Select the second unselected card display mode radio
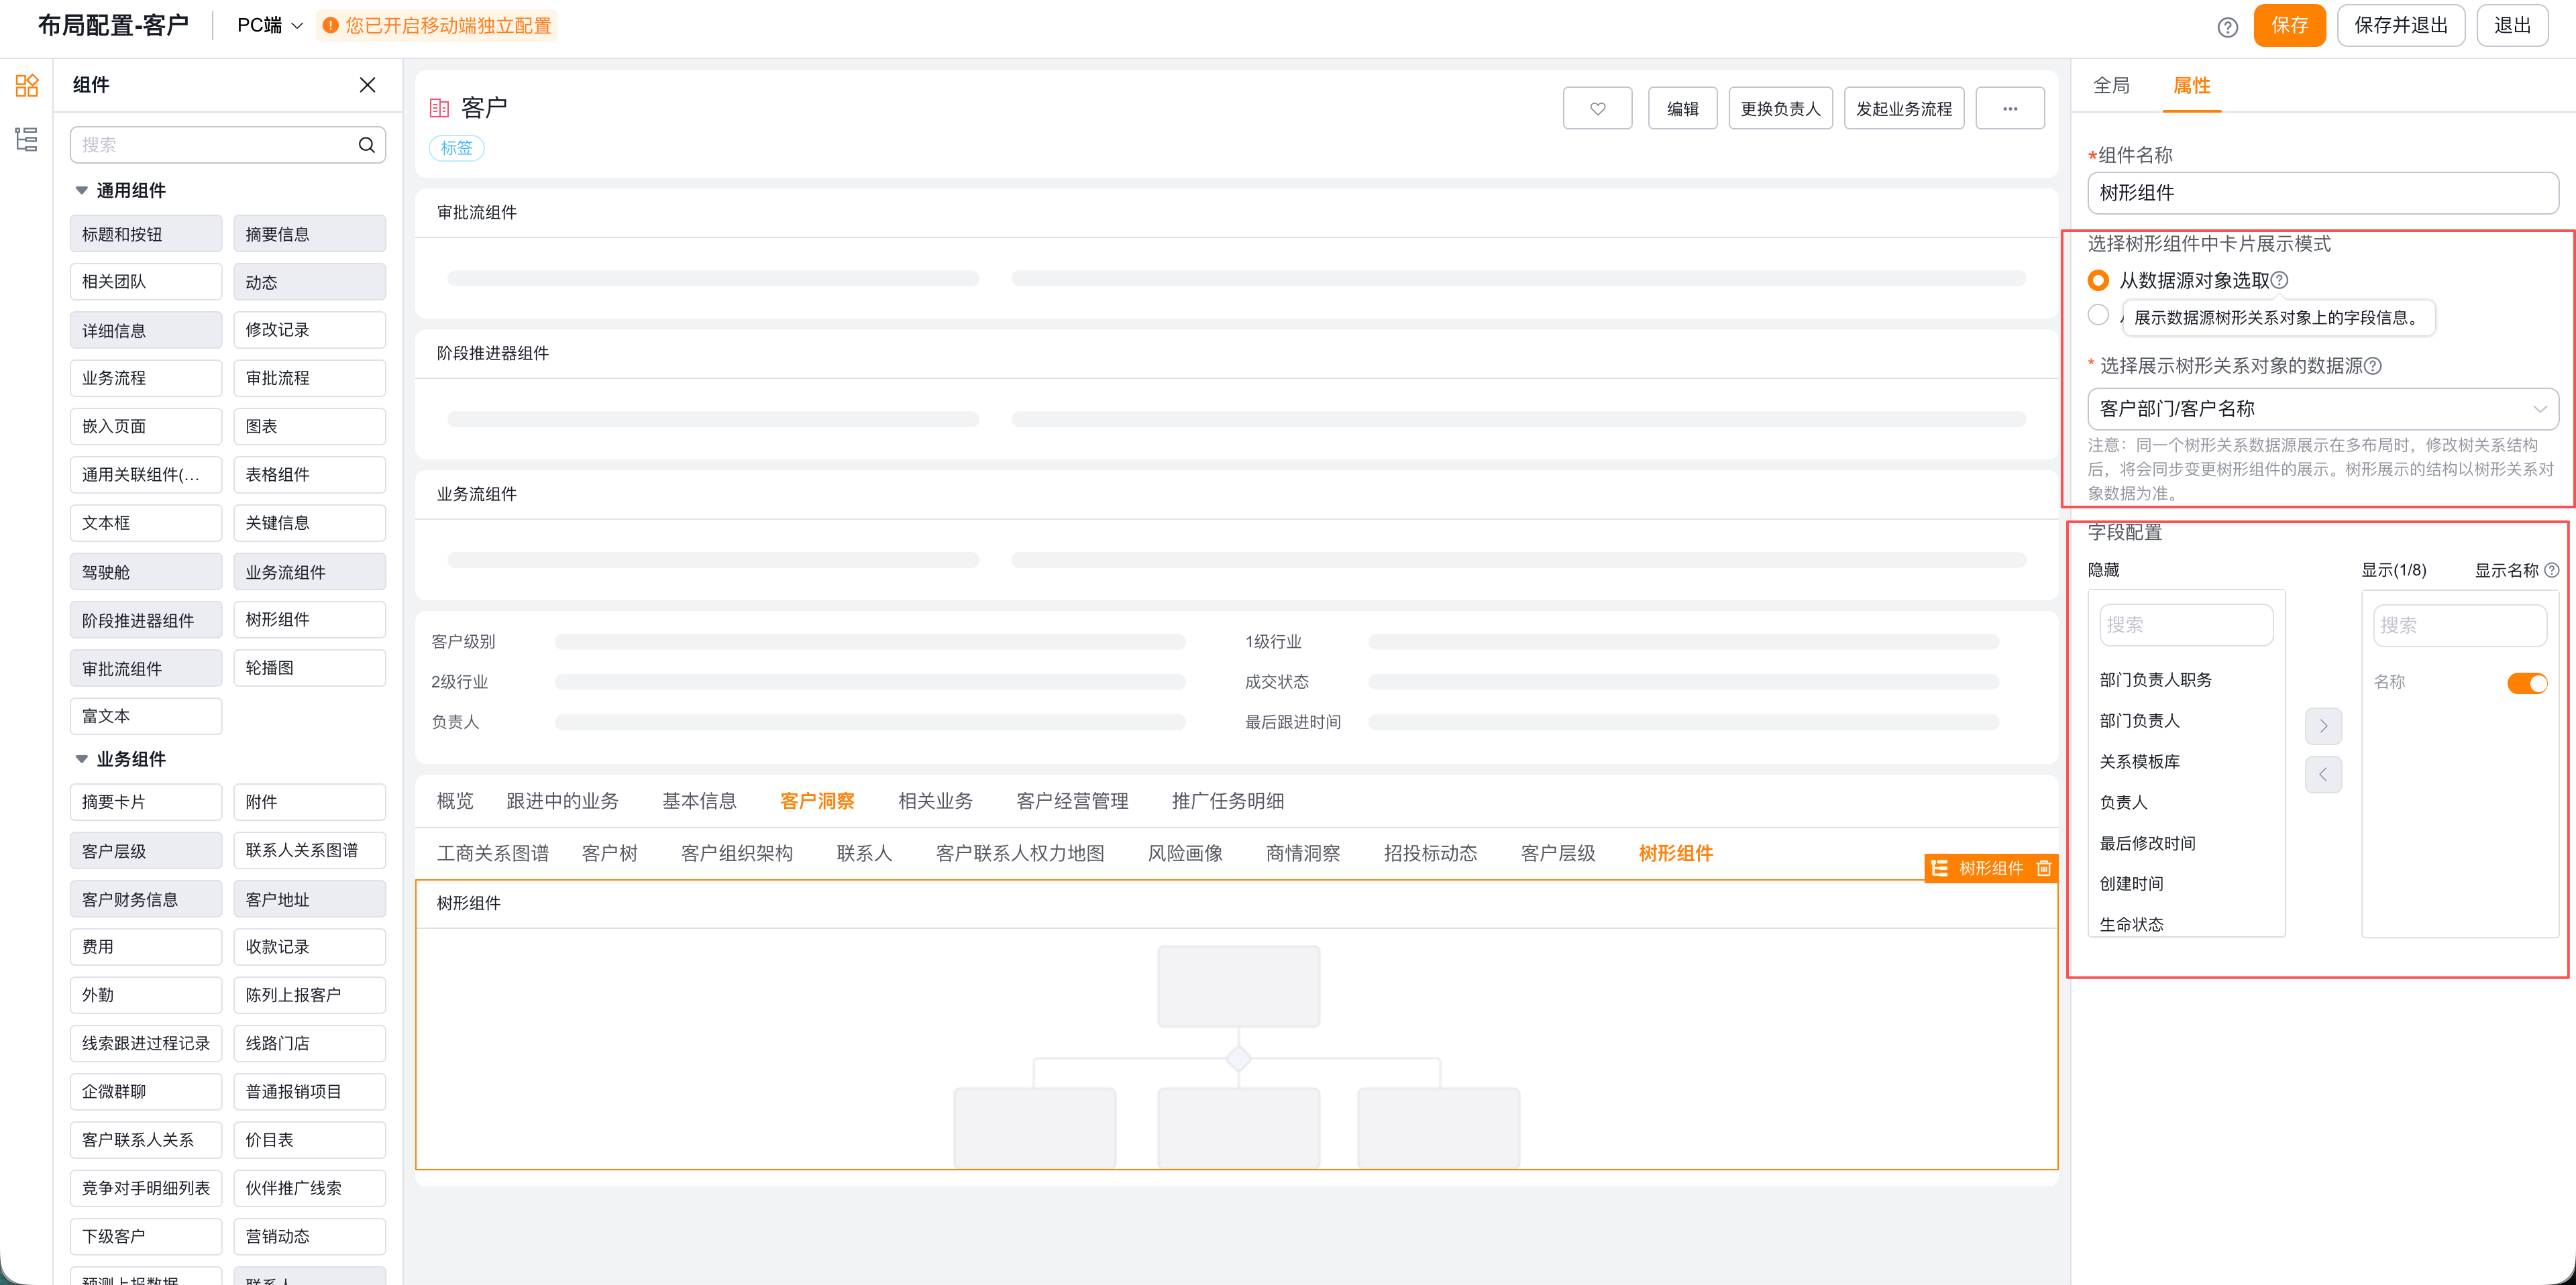Viewport: 2576px width, 1285px height. pos(2098,315)
